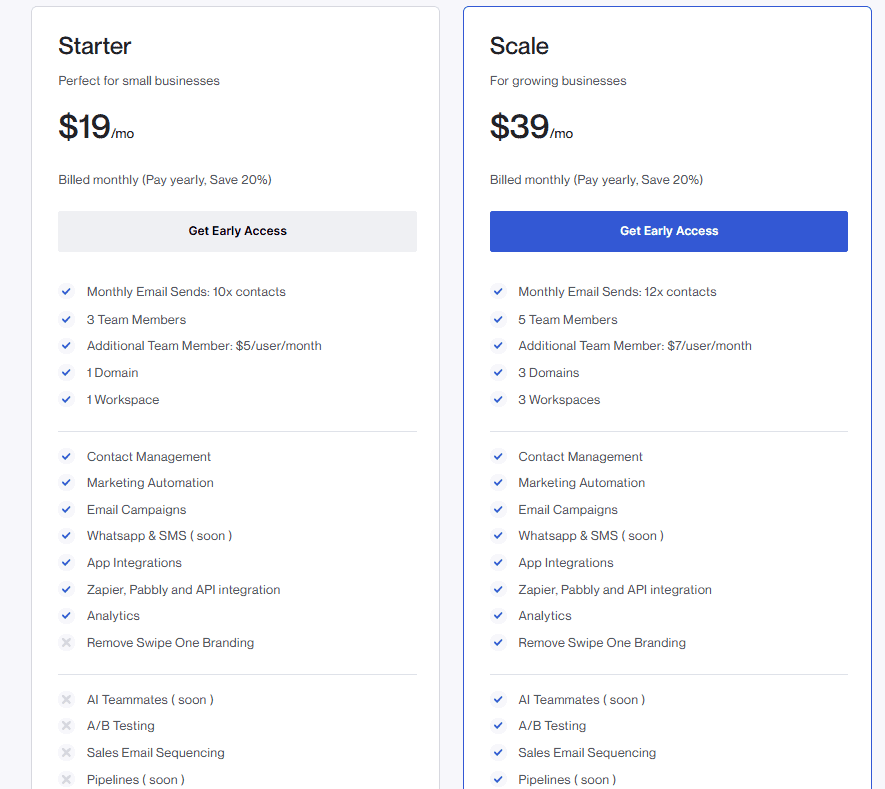Click the Scale plan Get Early Access button
This screenshot has height=789, width=885.
(x=668, y=231)
